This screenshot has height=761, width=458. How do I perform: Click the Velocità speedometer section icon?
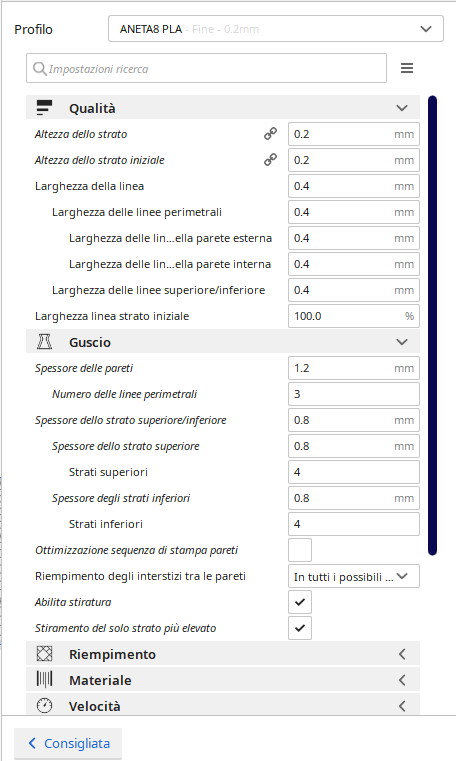[45, 705]
